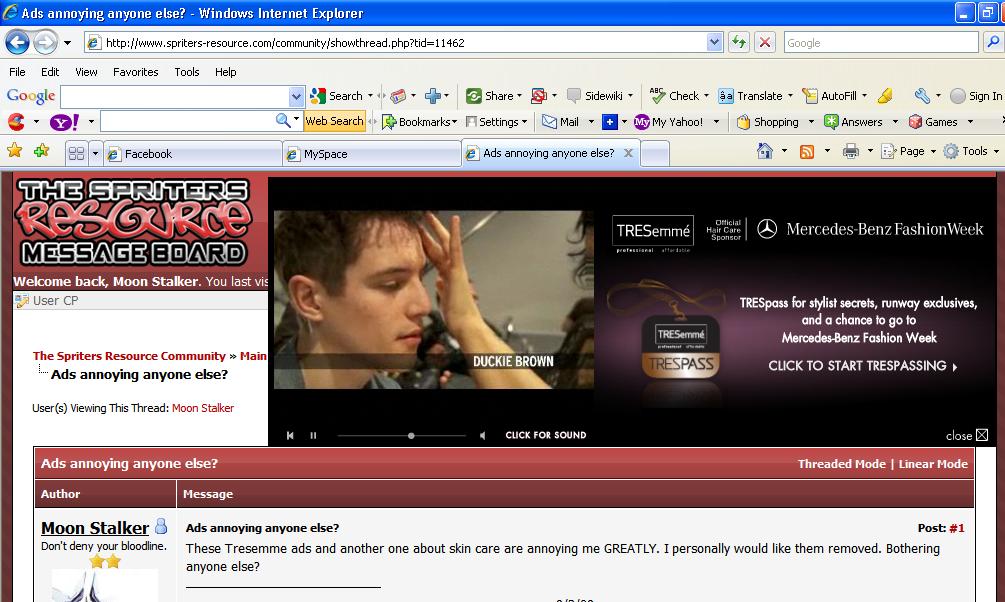
Task: Click Check spelling on Google toolbar
Action: coord(679,96)
